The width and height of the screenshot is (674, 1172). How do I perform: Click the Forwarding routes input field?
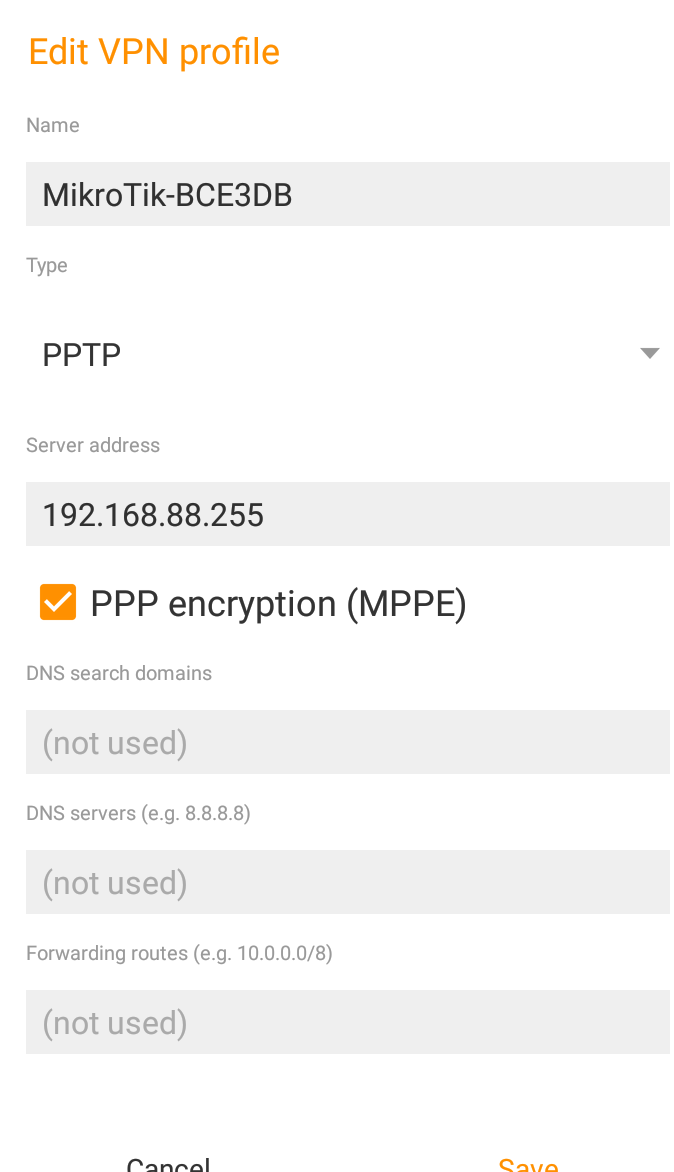tap(347, 1022)
